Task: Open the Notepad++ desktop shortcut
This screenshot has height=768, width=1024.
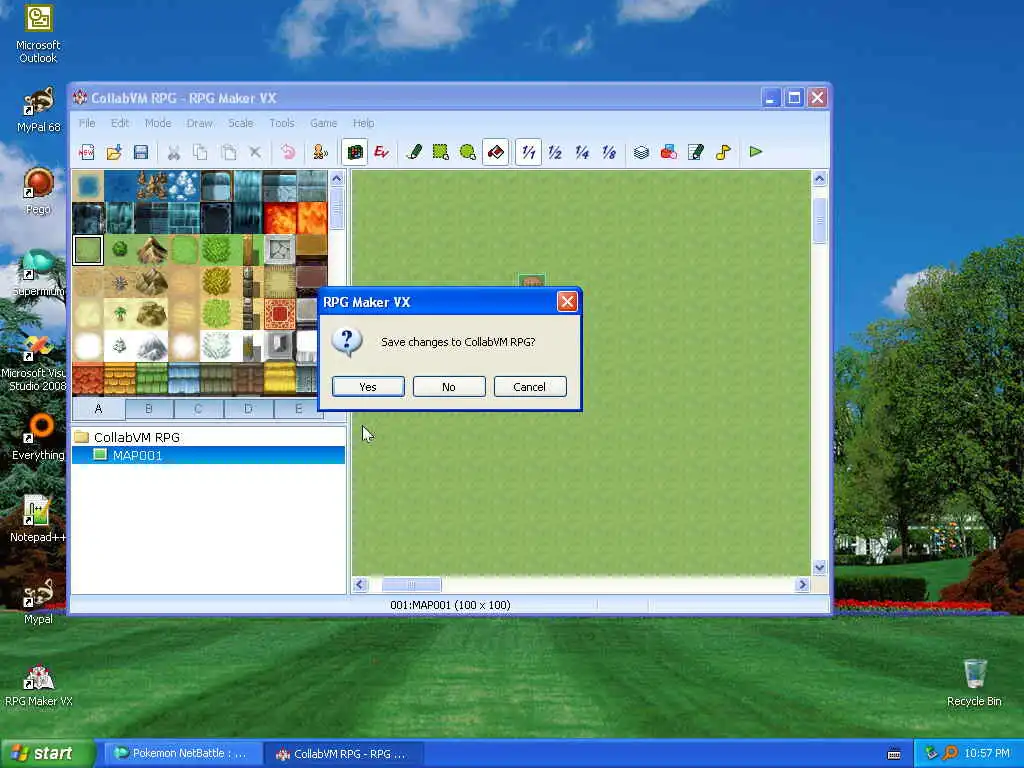Action: tap(37, 519)
